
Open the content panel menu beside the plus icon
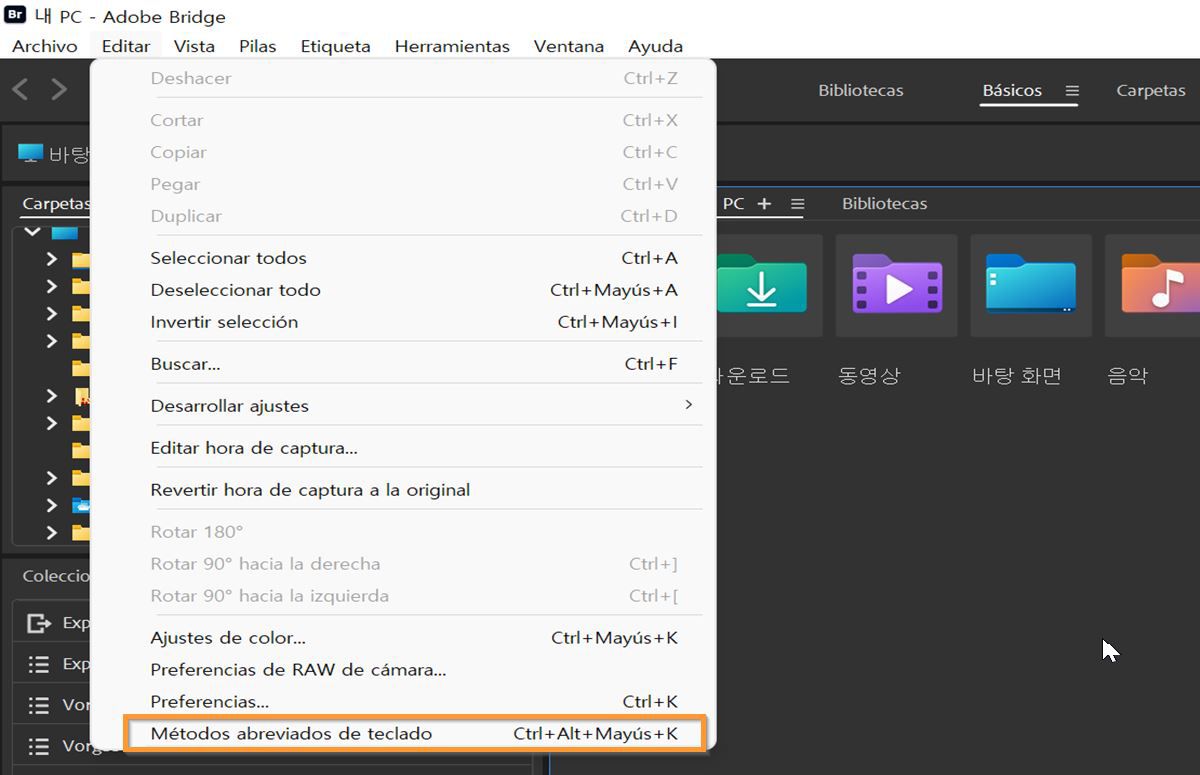[x=797, y=204]
